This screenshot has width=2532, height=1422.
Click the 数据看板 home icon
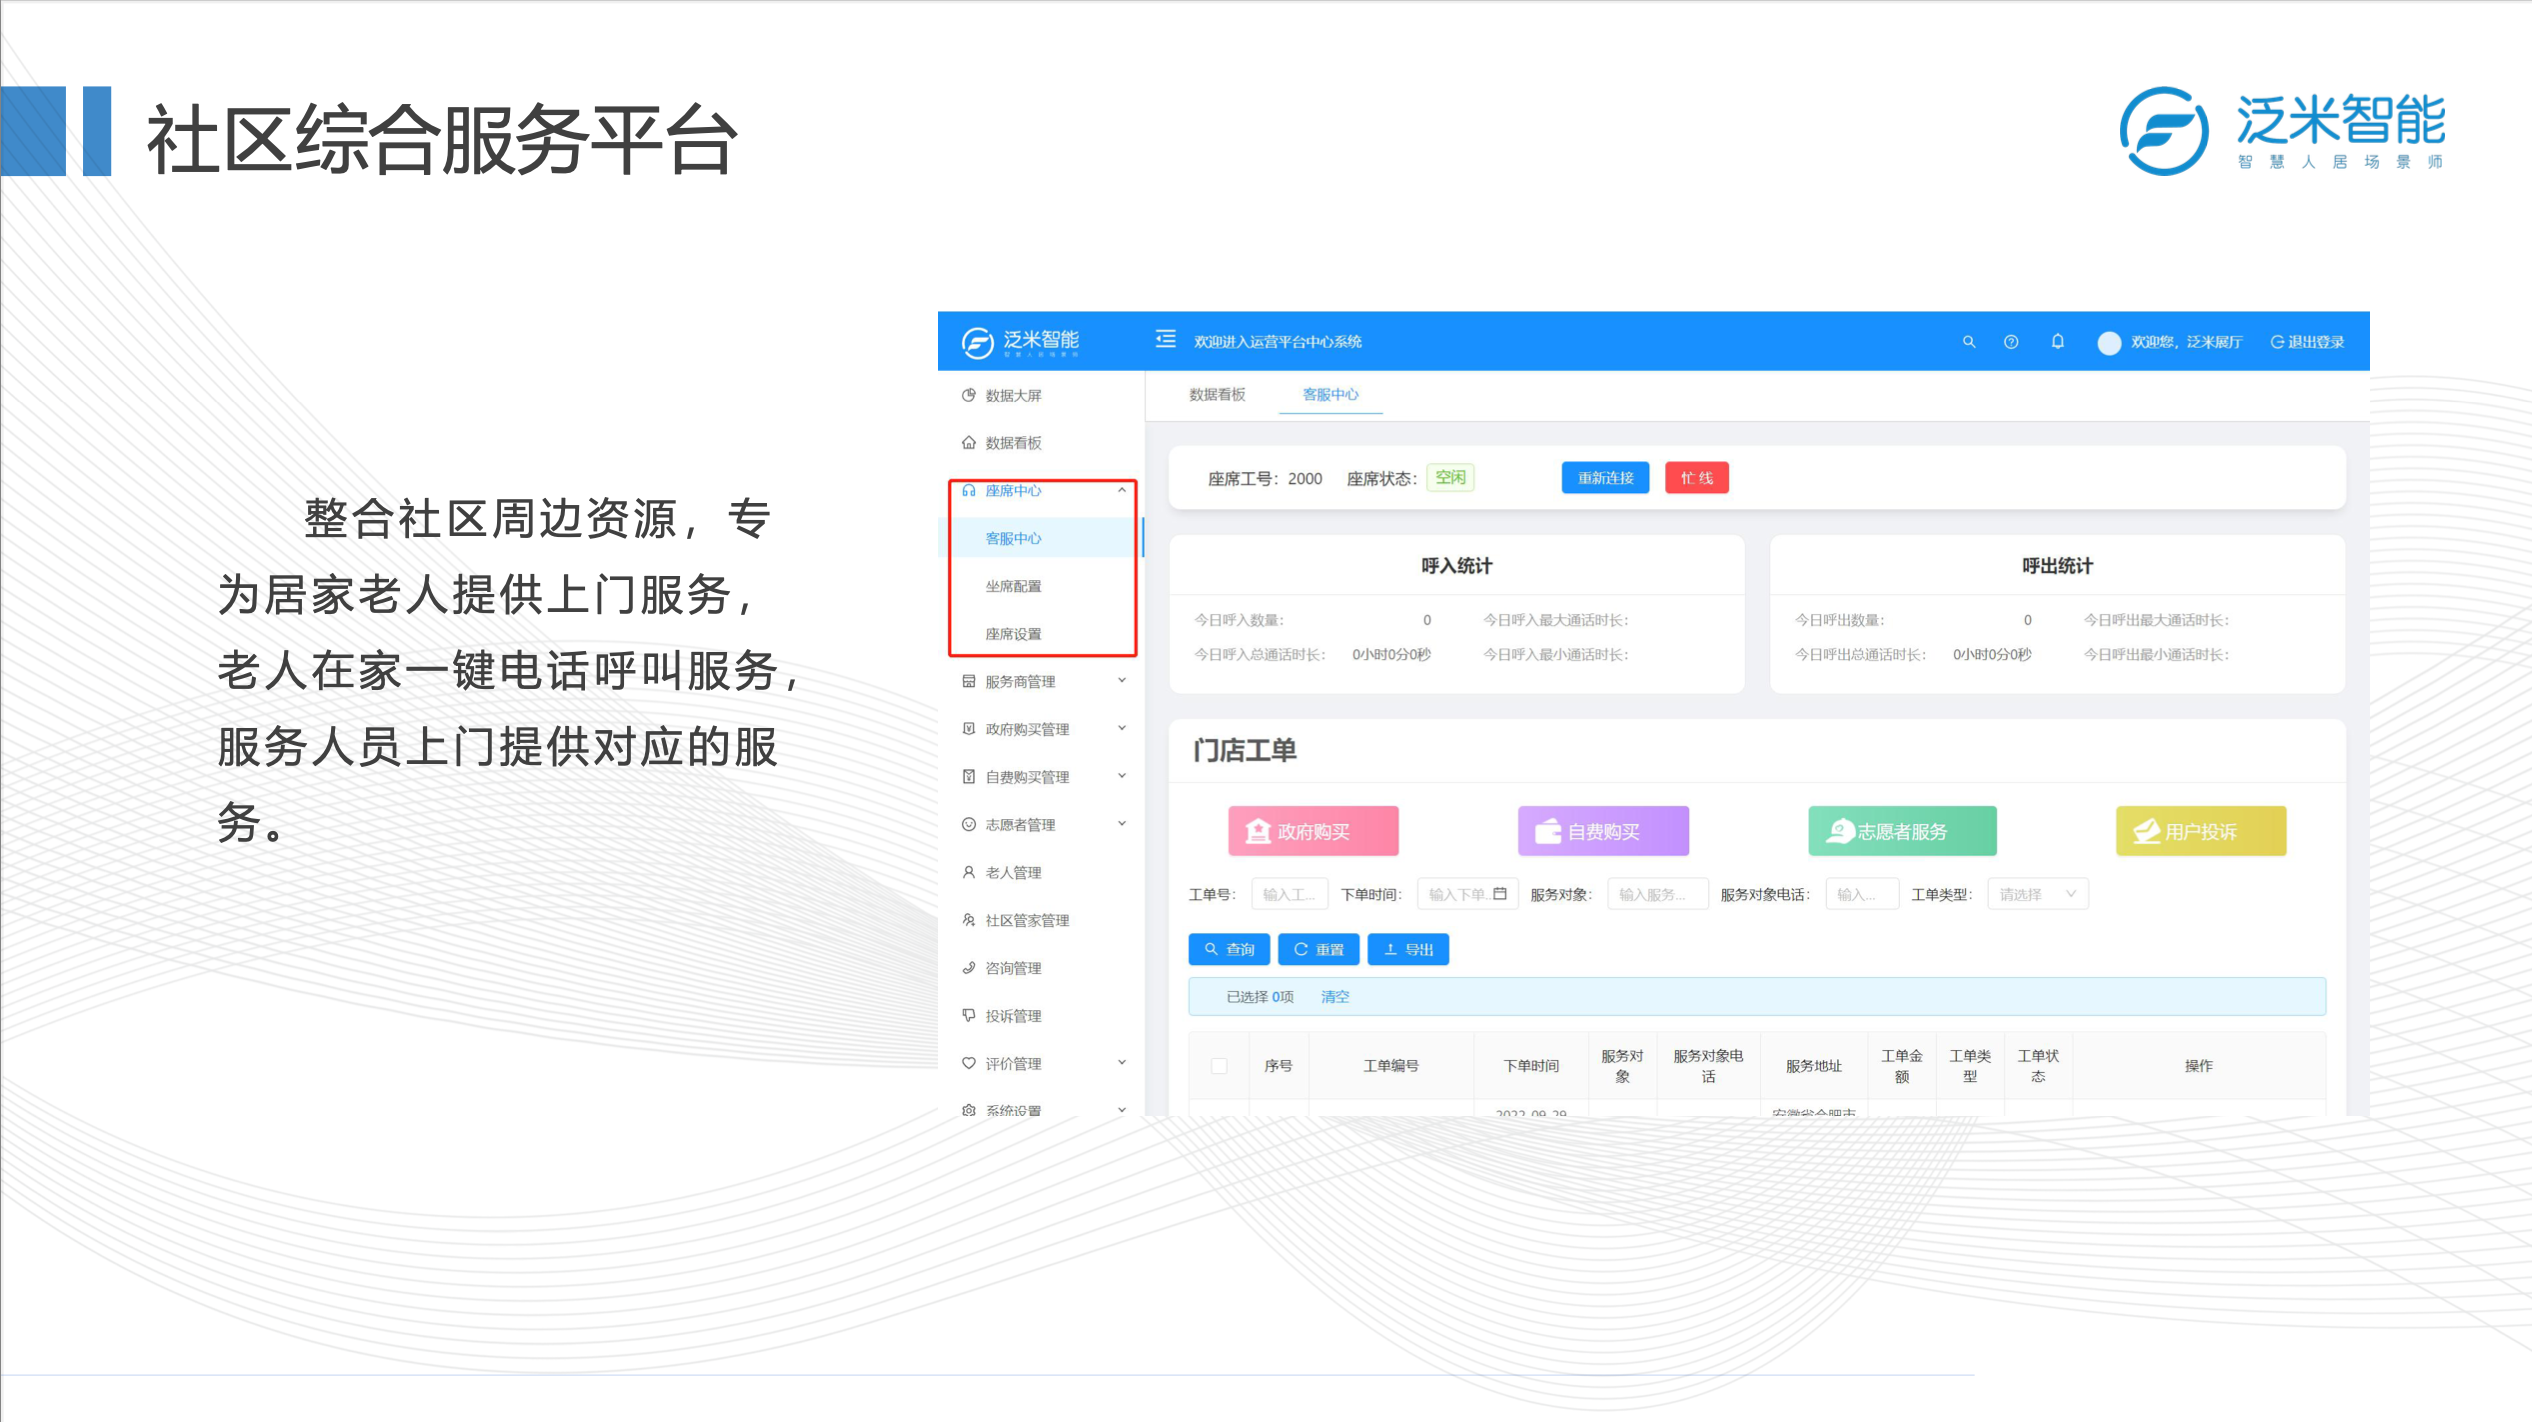pos(968,442)
